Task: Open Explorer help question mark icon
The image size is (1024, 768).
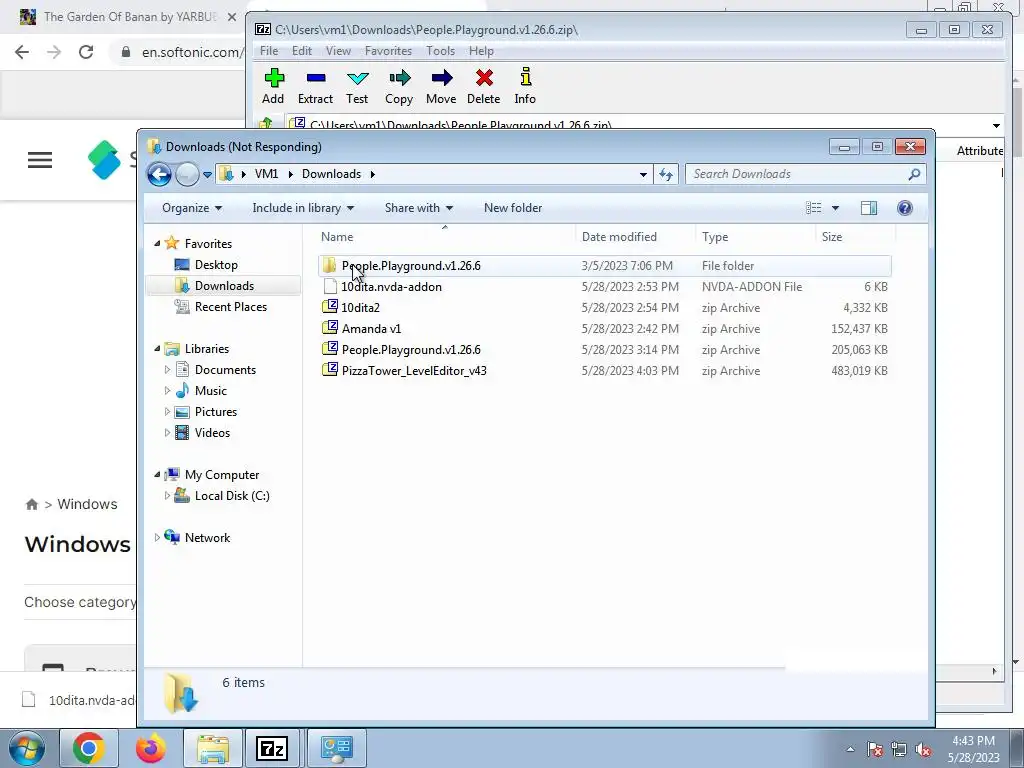Action: point(904,208)
